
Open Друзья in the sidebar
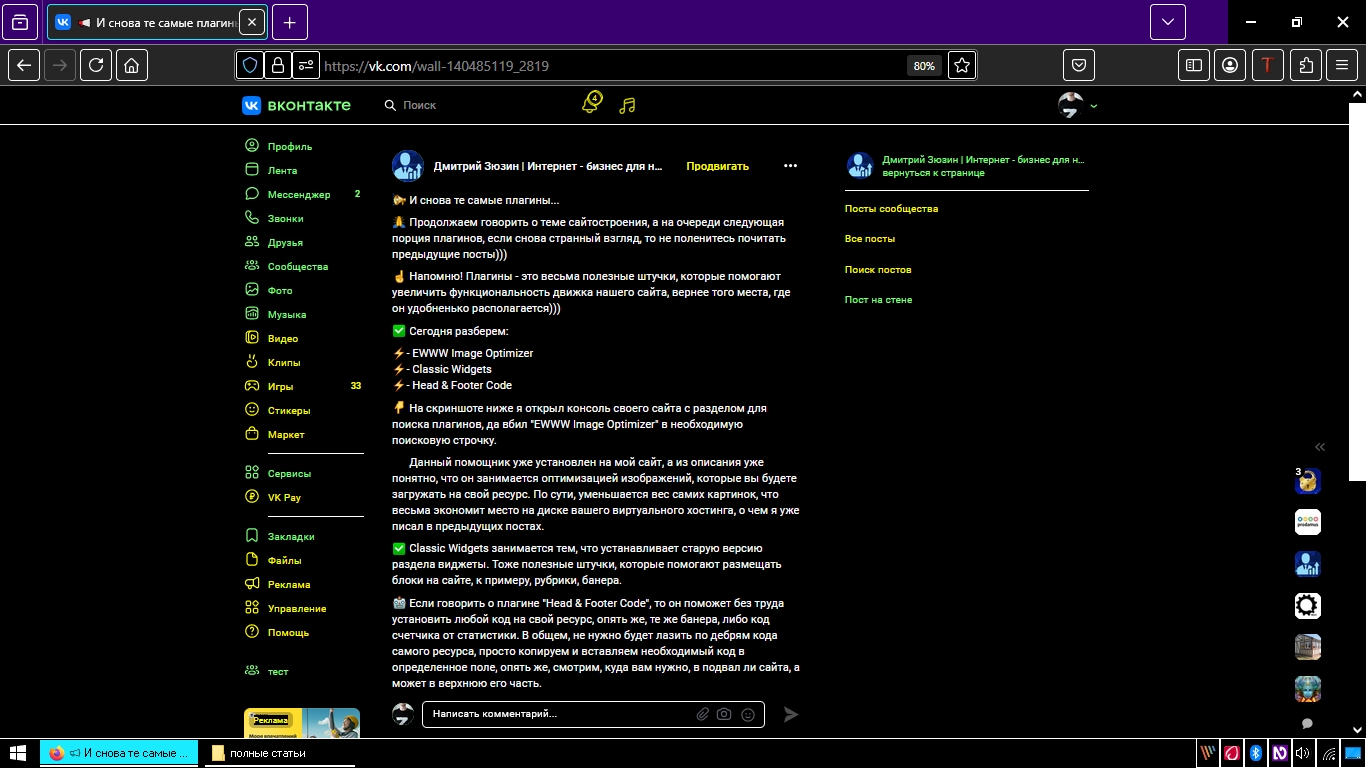click(x=285, y=242)
